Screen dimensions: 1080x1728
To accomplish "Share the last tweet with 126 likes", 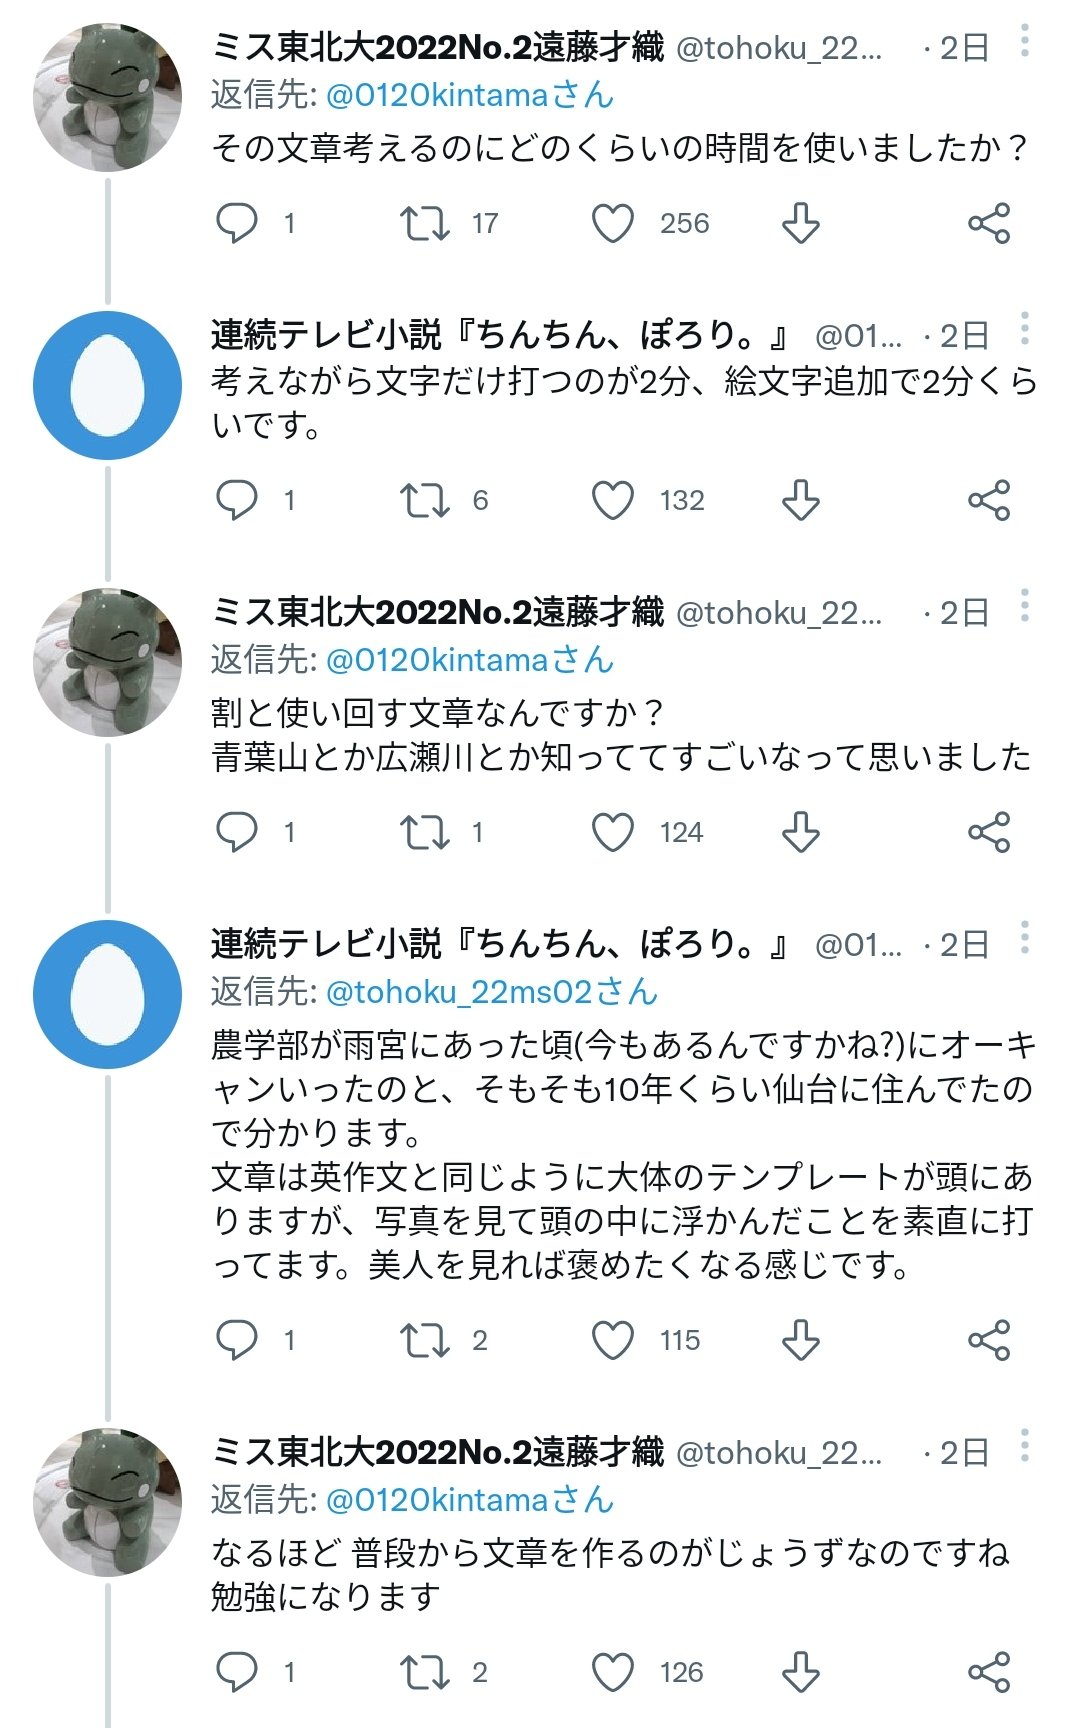I will 988,1672.
